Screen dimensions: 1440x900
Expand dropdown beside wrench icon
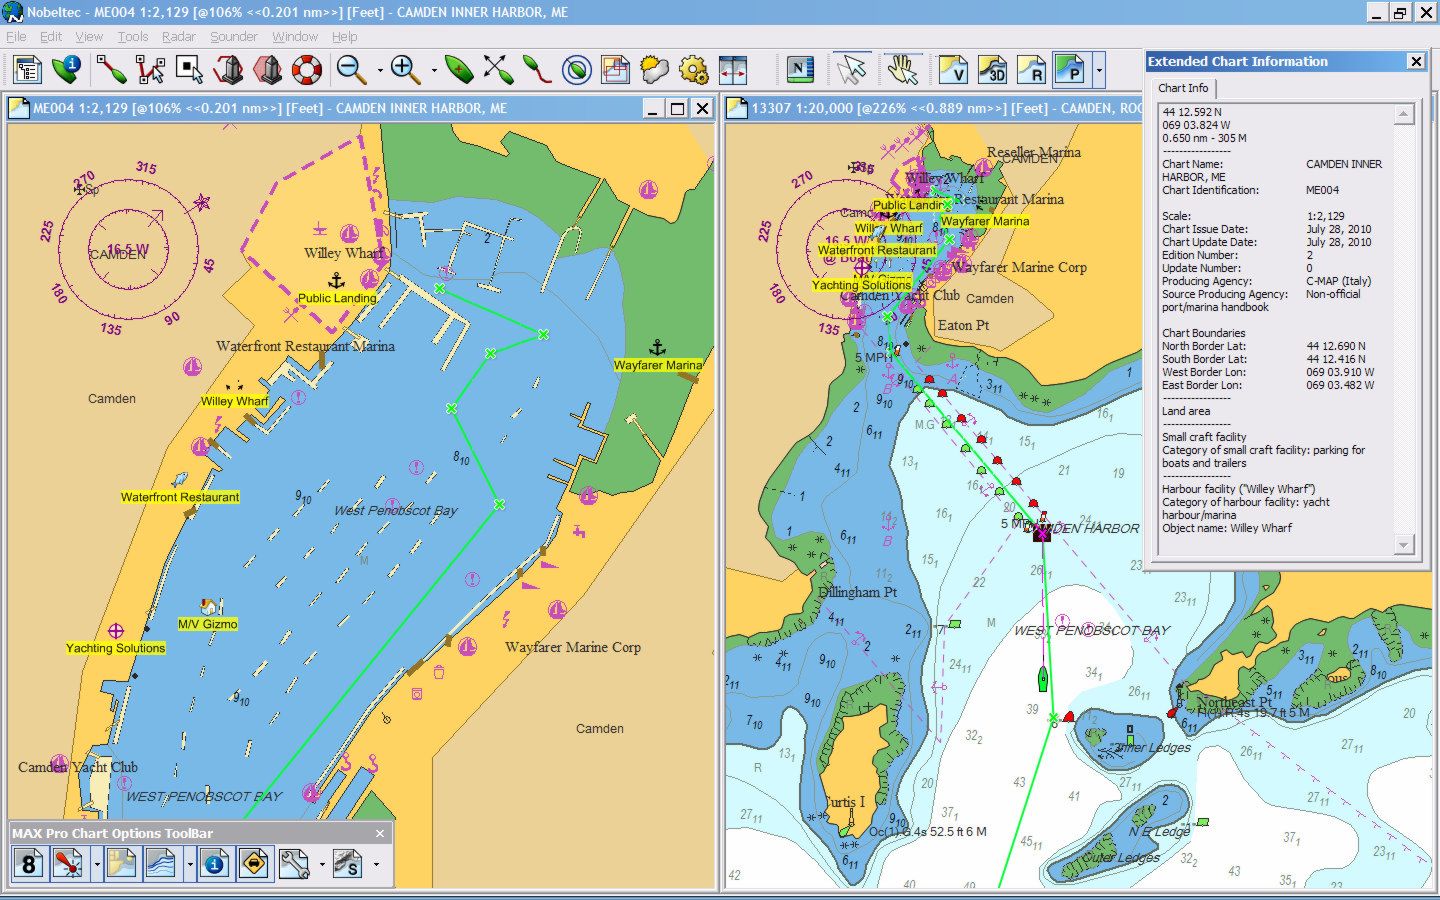(x=322, y=864)
